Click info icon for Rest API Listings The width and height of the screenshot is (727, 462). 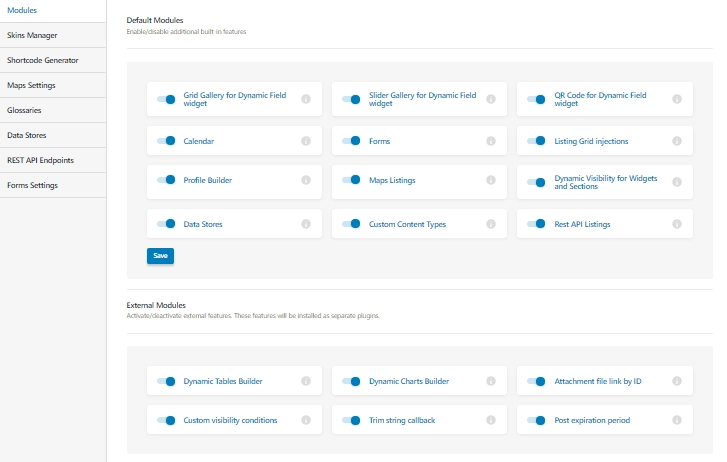pyautogui.click(x=677, y=224)
